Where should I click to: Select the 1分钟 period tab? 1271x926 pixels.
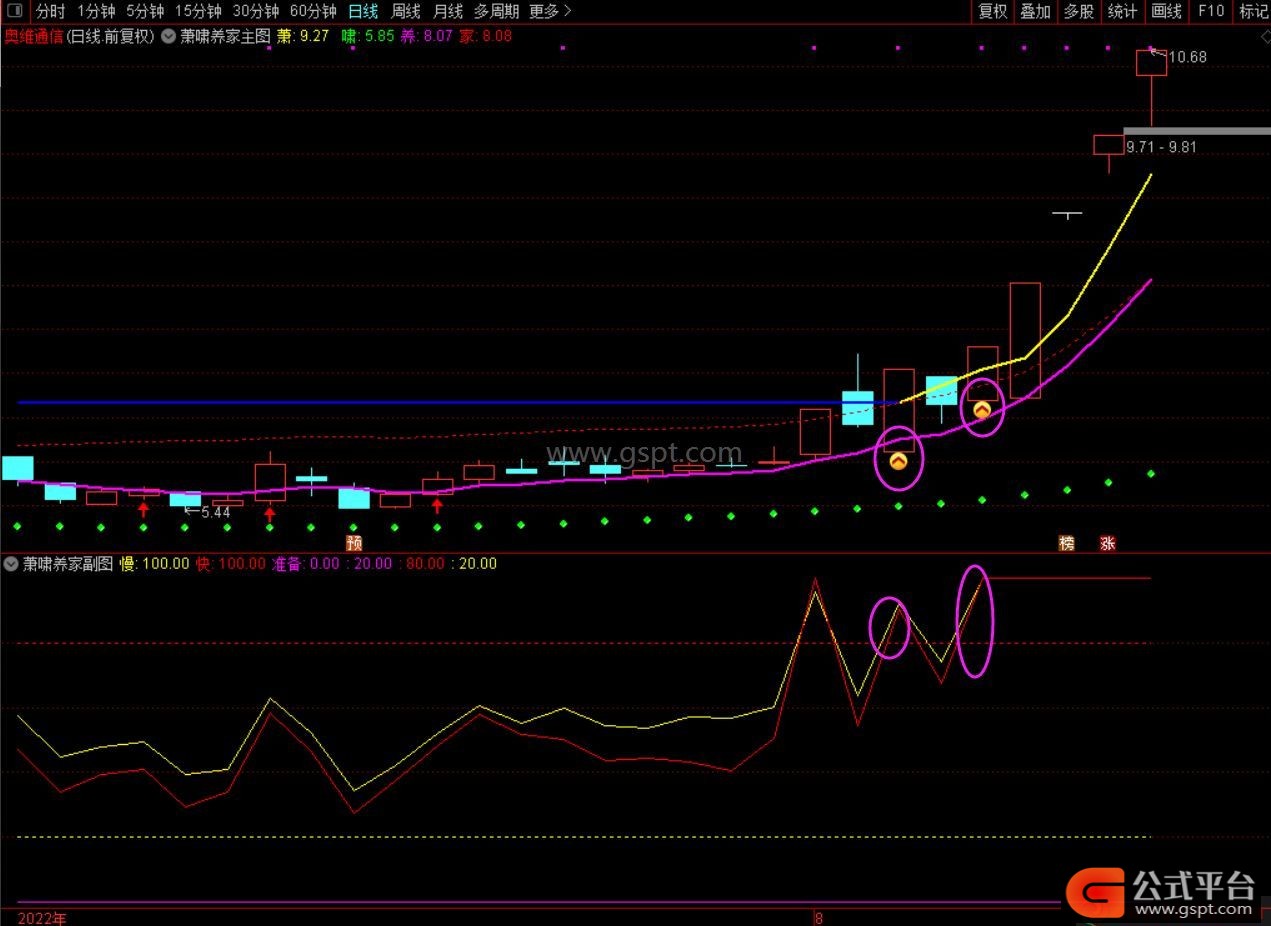click(x=95, y=11)
